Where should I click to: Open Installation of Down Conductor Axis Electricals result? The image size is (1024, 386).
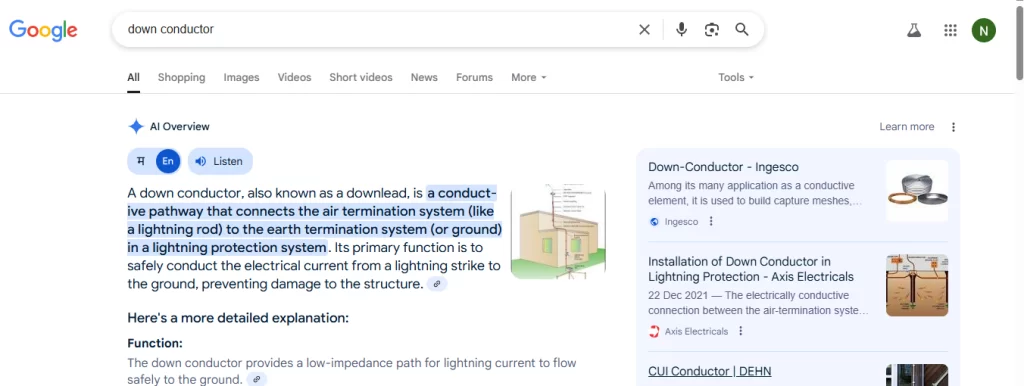click(751, 269)
